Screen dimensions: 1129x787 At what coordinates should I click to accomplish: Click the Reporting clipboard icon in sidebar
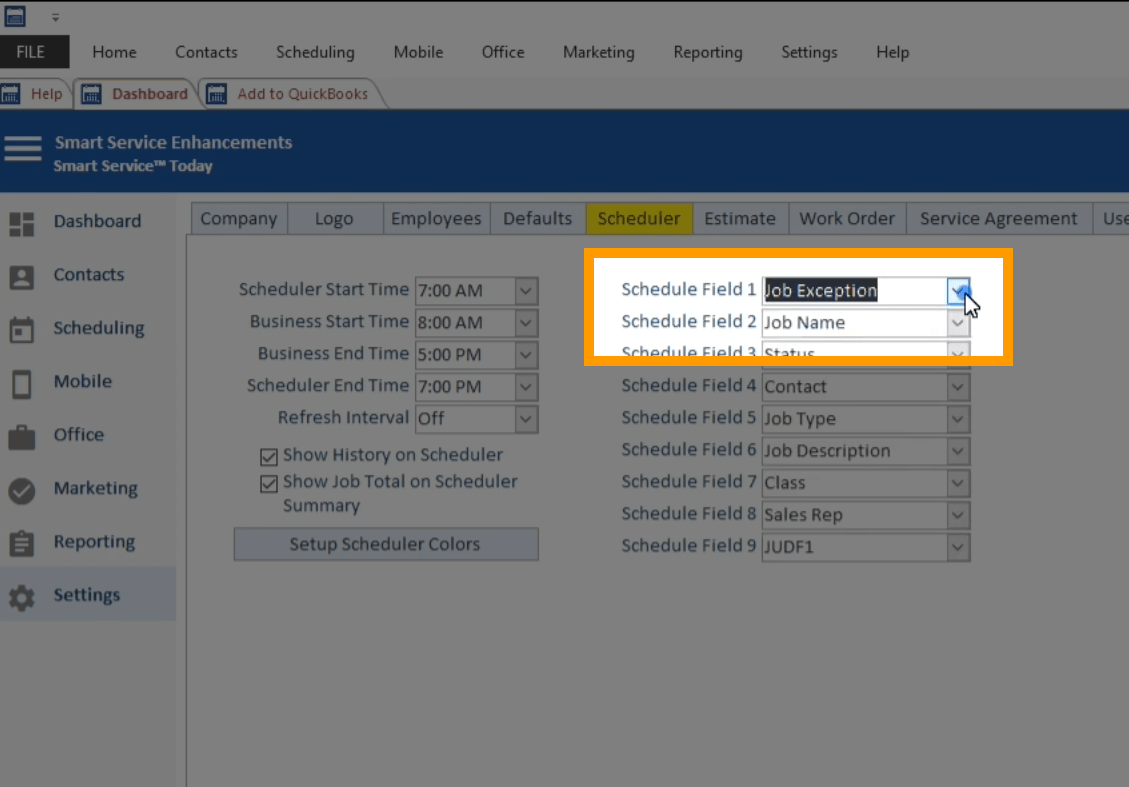[x=22, y=544]
